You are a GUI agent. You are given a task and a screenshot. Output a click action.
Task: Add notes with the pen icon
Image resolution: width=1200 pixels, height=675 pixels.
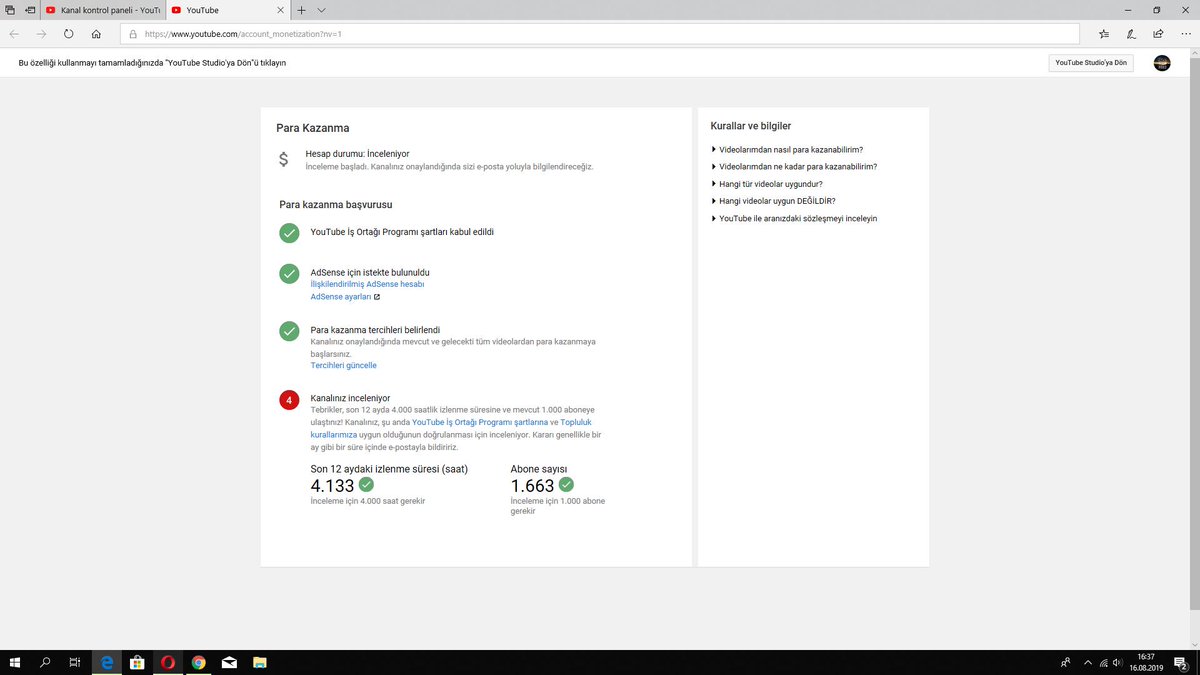[x=1130, y=33]
